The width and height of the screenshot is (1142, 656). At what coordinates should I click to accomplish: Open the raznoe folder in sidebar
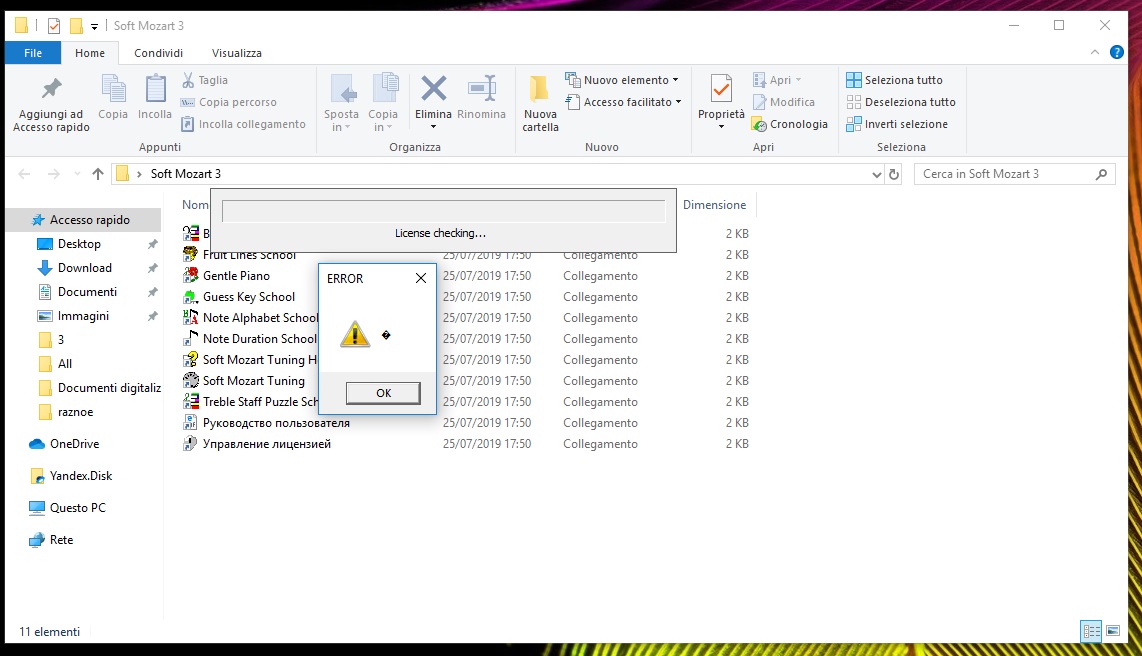click(76, 412)
